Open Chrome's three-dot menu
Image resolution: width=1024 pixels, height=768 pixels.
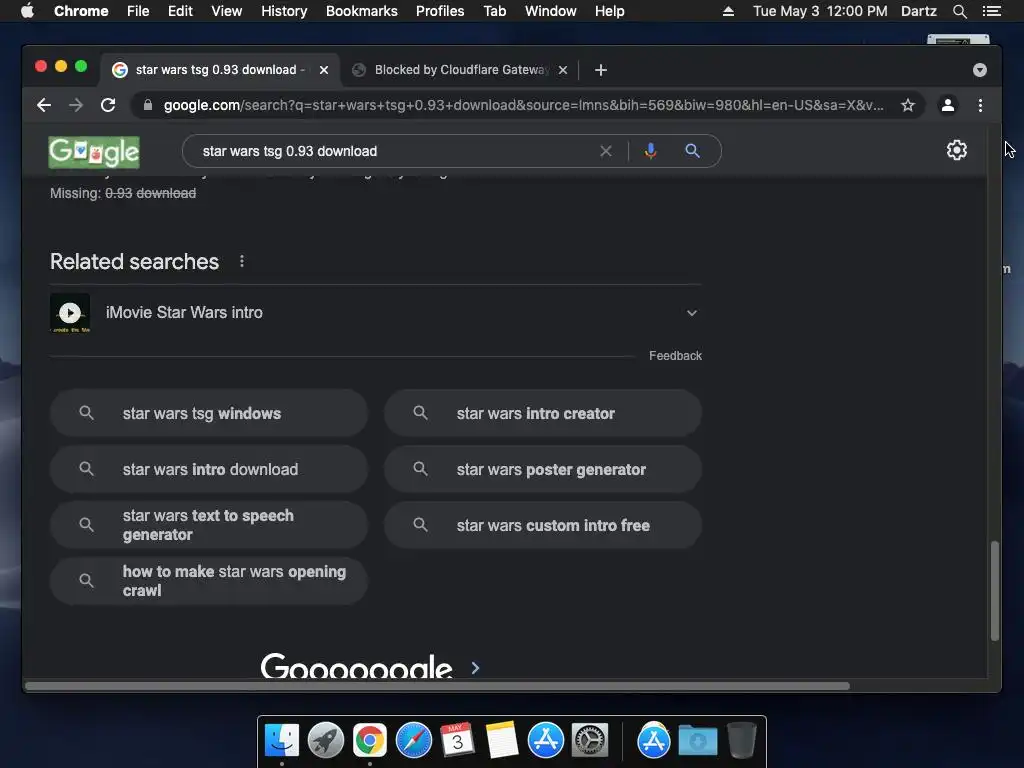click(980, 105)
